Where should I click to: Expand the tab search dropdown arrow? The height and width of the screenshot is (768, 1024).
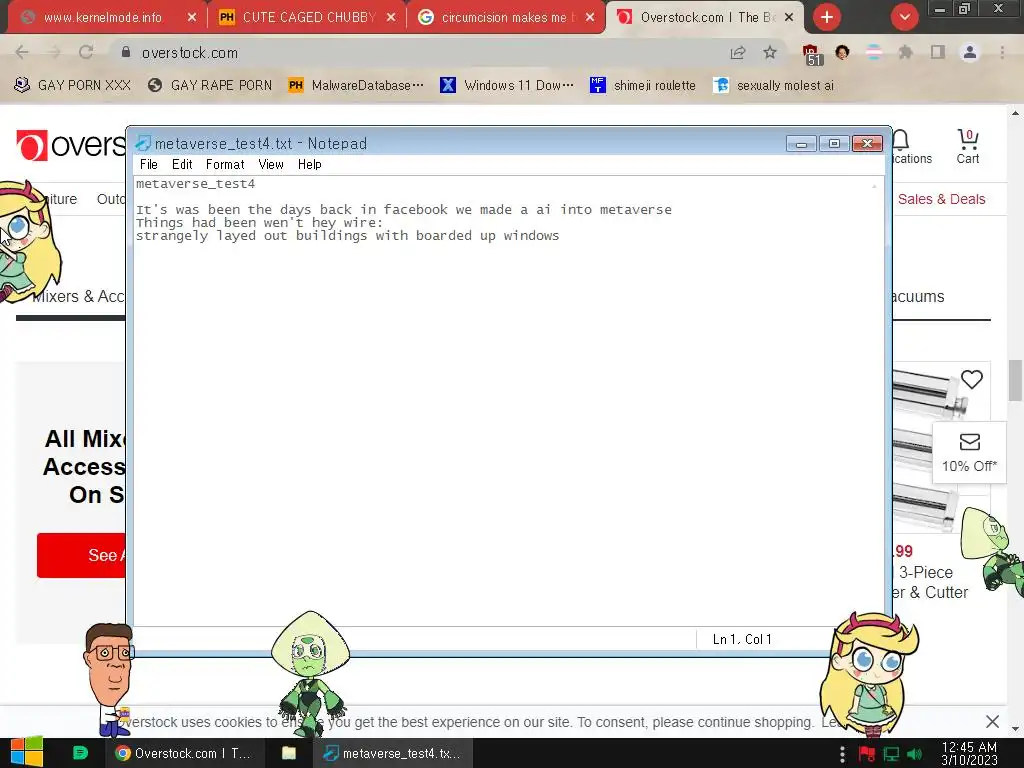904,18
